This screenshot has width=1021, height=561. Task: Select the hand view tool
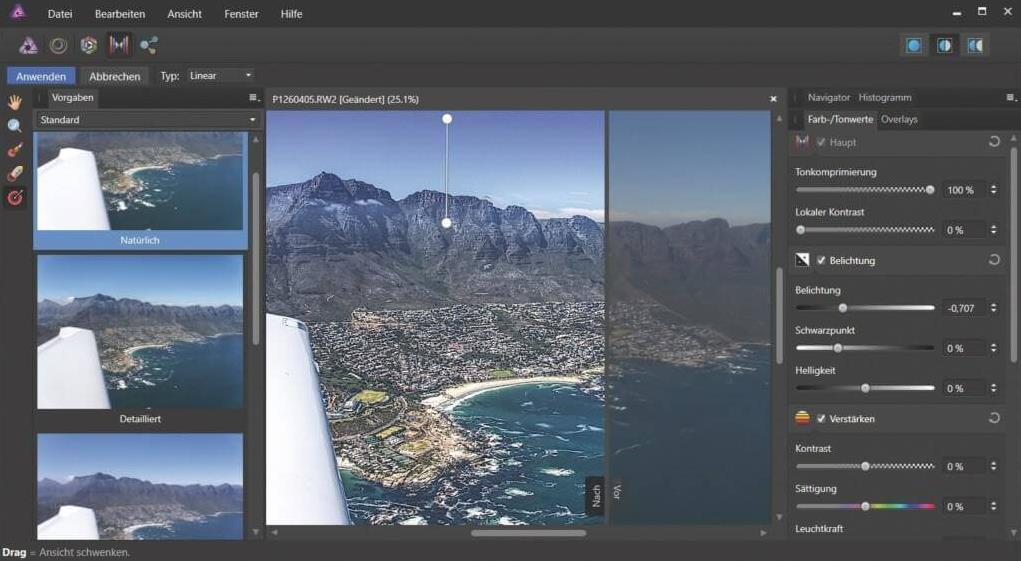pyautogui.click(x=14, y=102)
